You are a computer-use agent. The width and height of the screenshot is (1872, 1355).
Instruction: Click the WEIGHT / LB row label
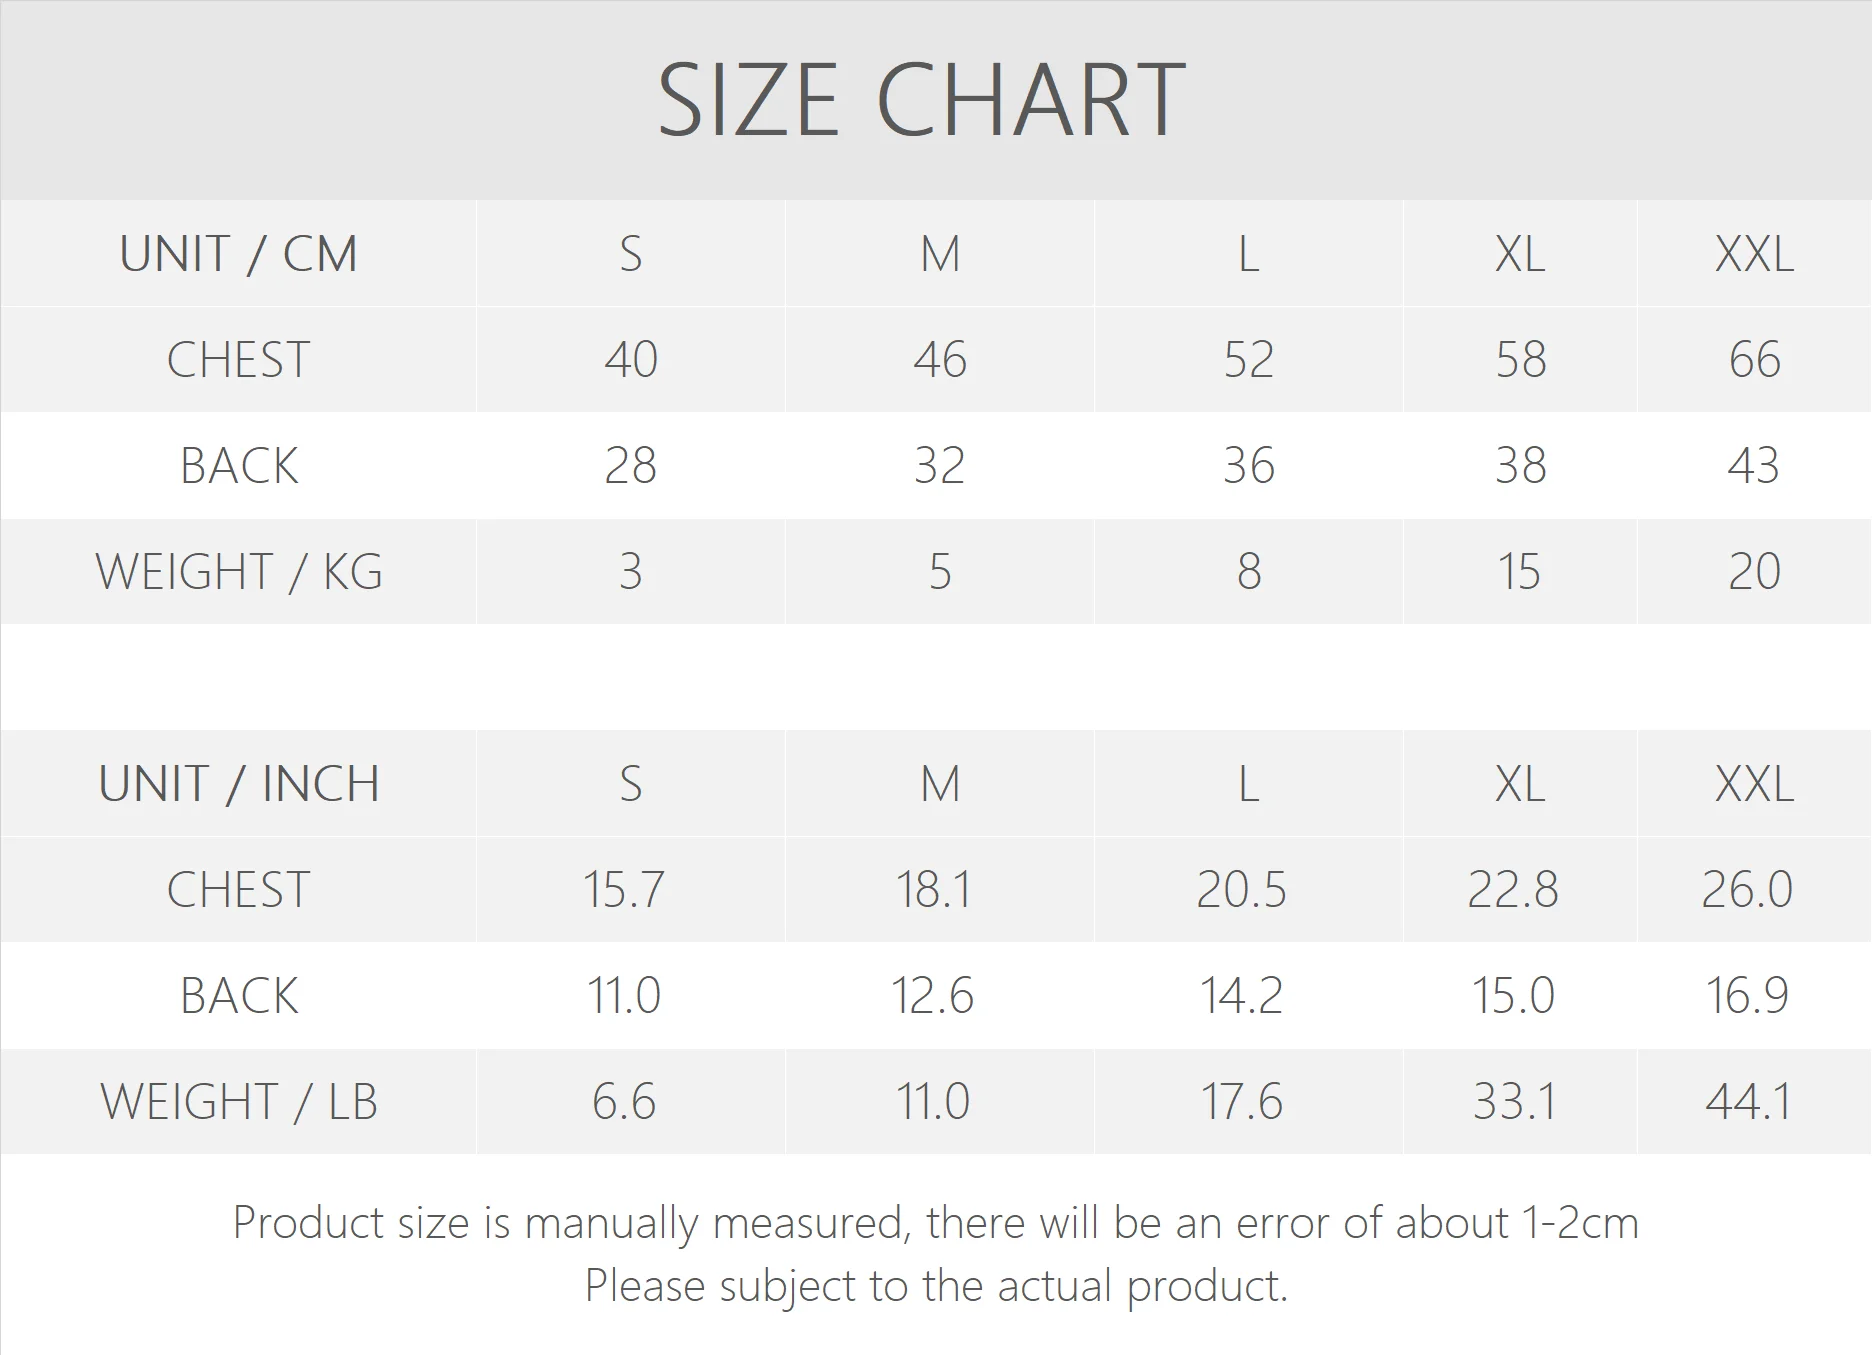[238, 1102]
